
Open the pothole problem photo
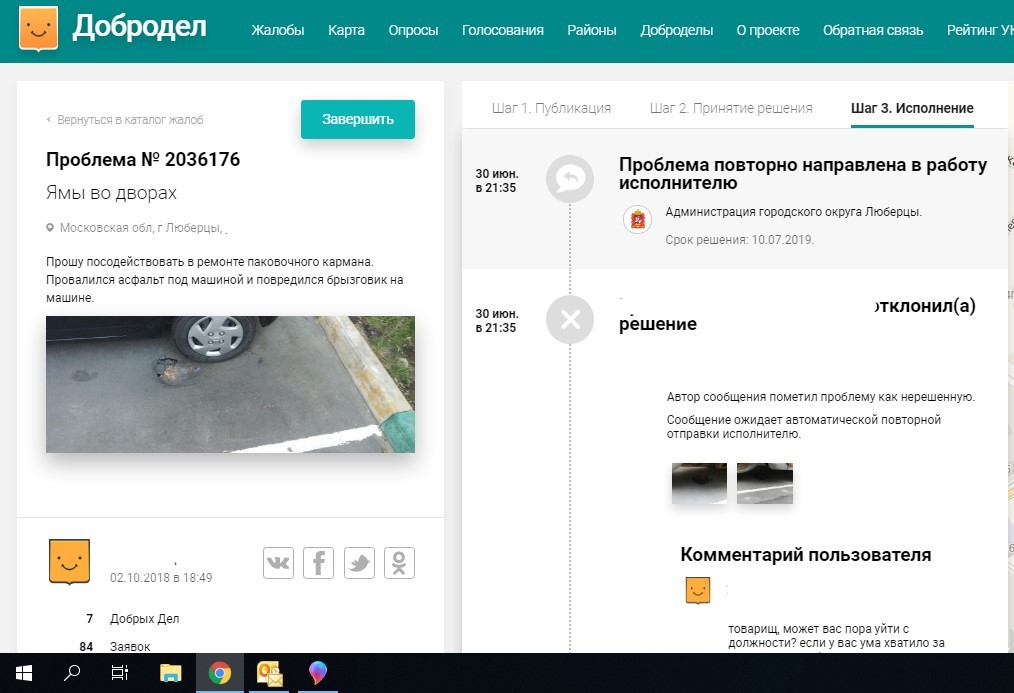[x=230, y=384]
